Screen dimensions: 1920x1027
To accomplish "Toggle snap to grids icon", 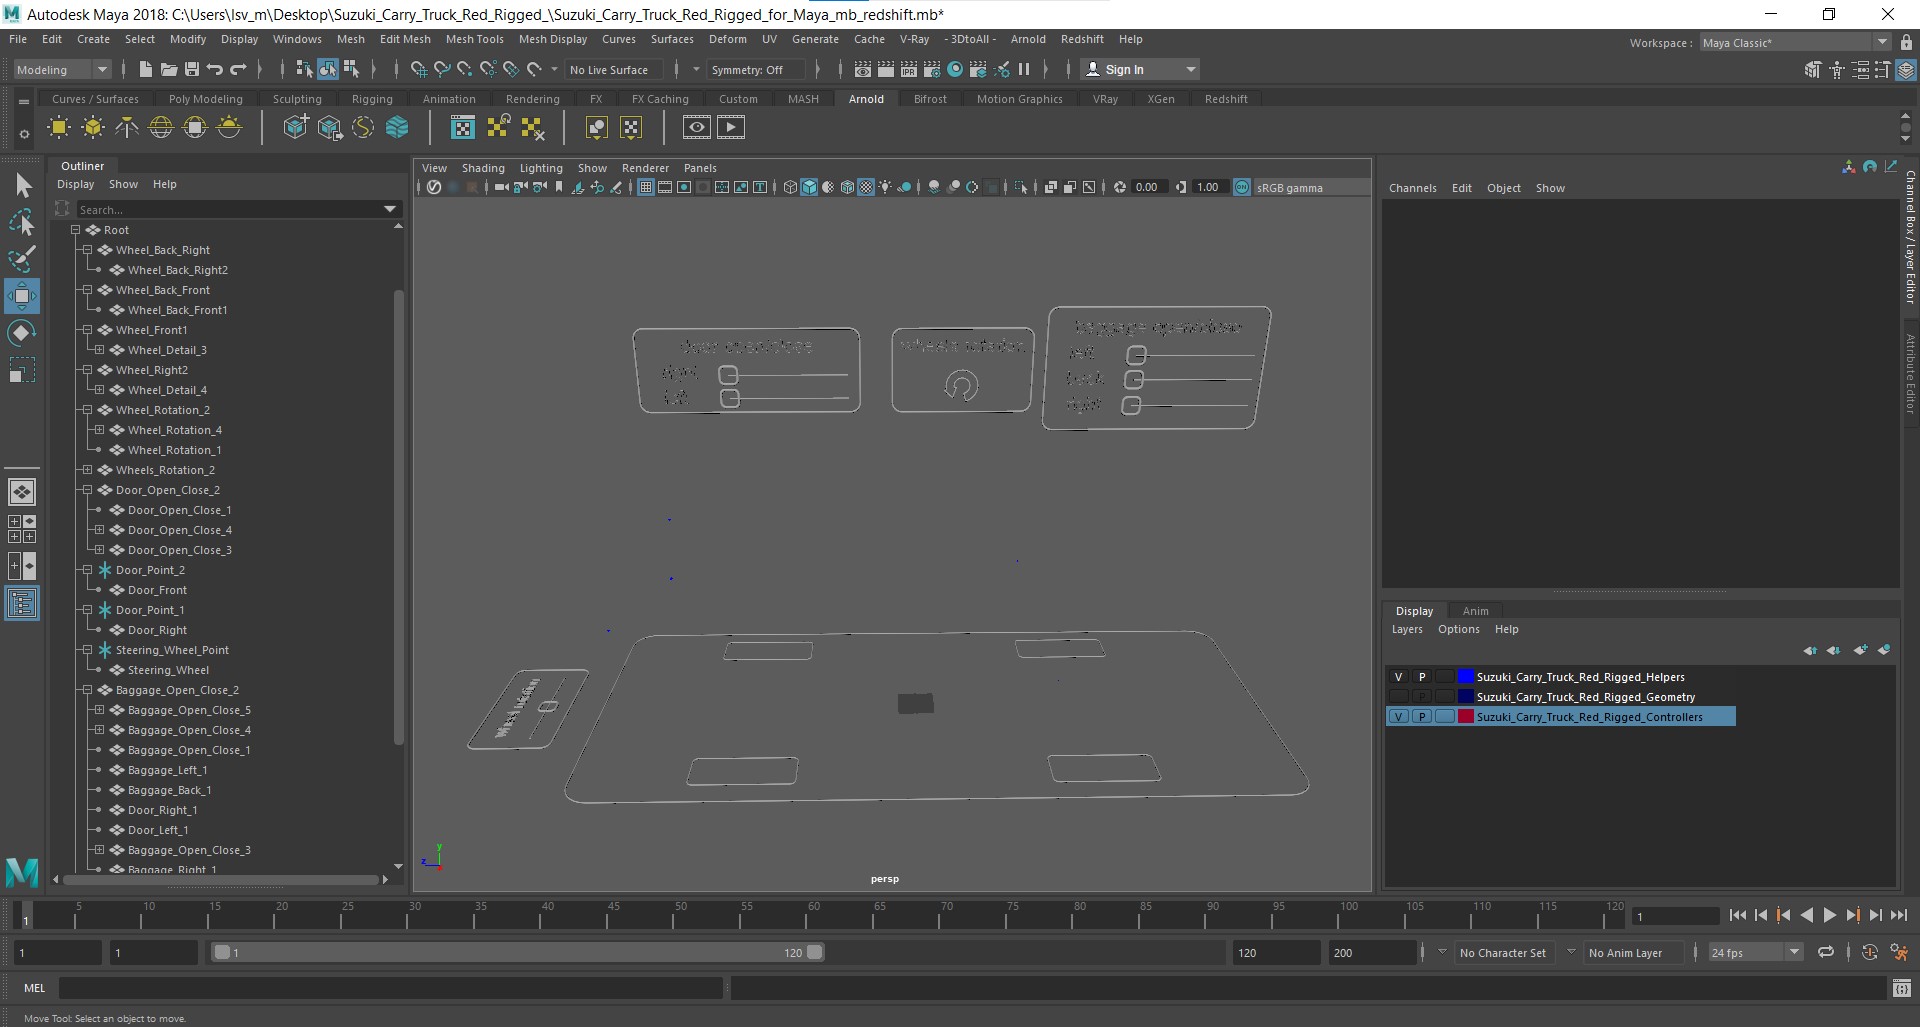I will (x=418, y=69).
